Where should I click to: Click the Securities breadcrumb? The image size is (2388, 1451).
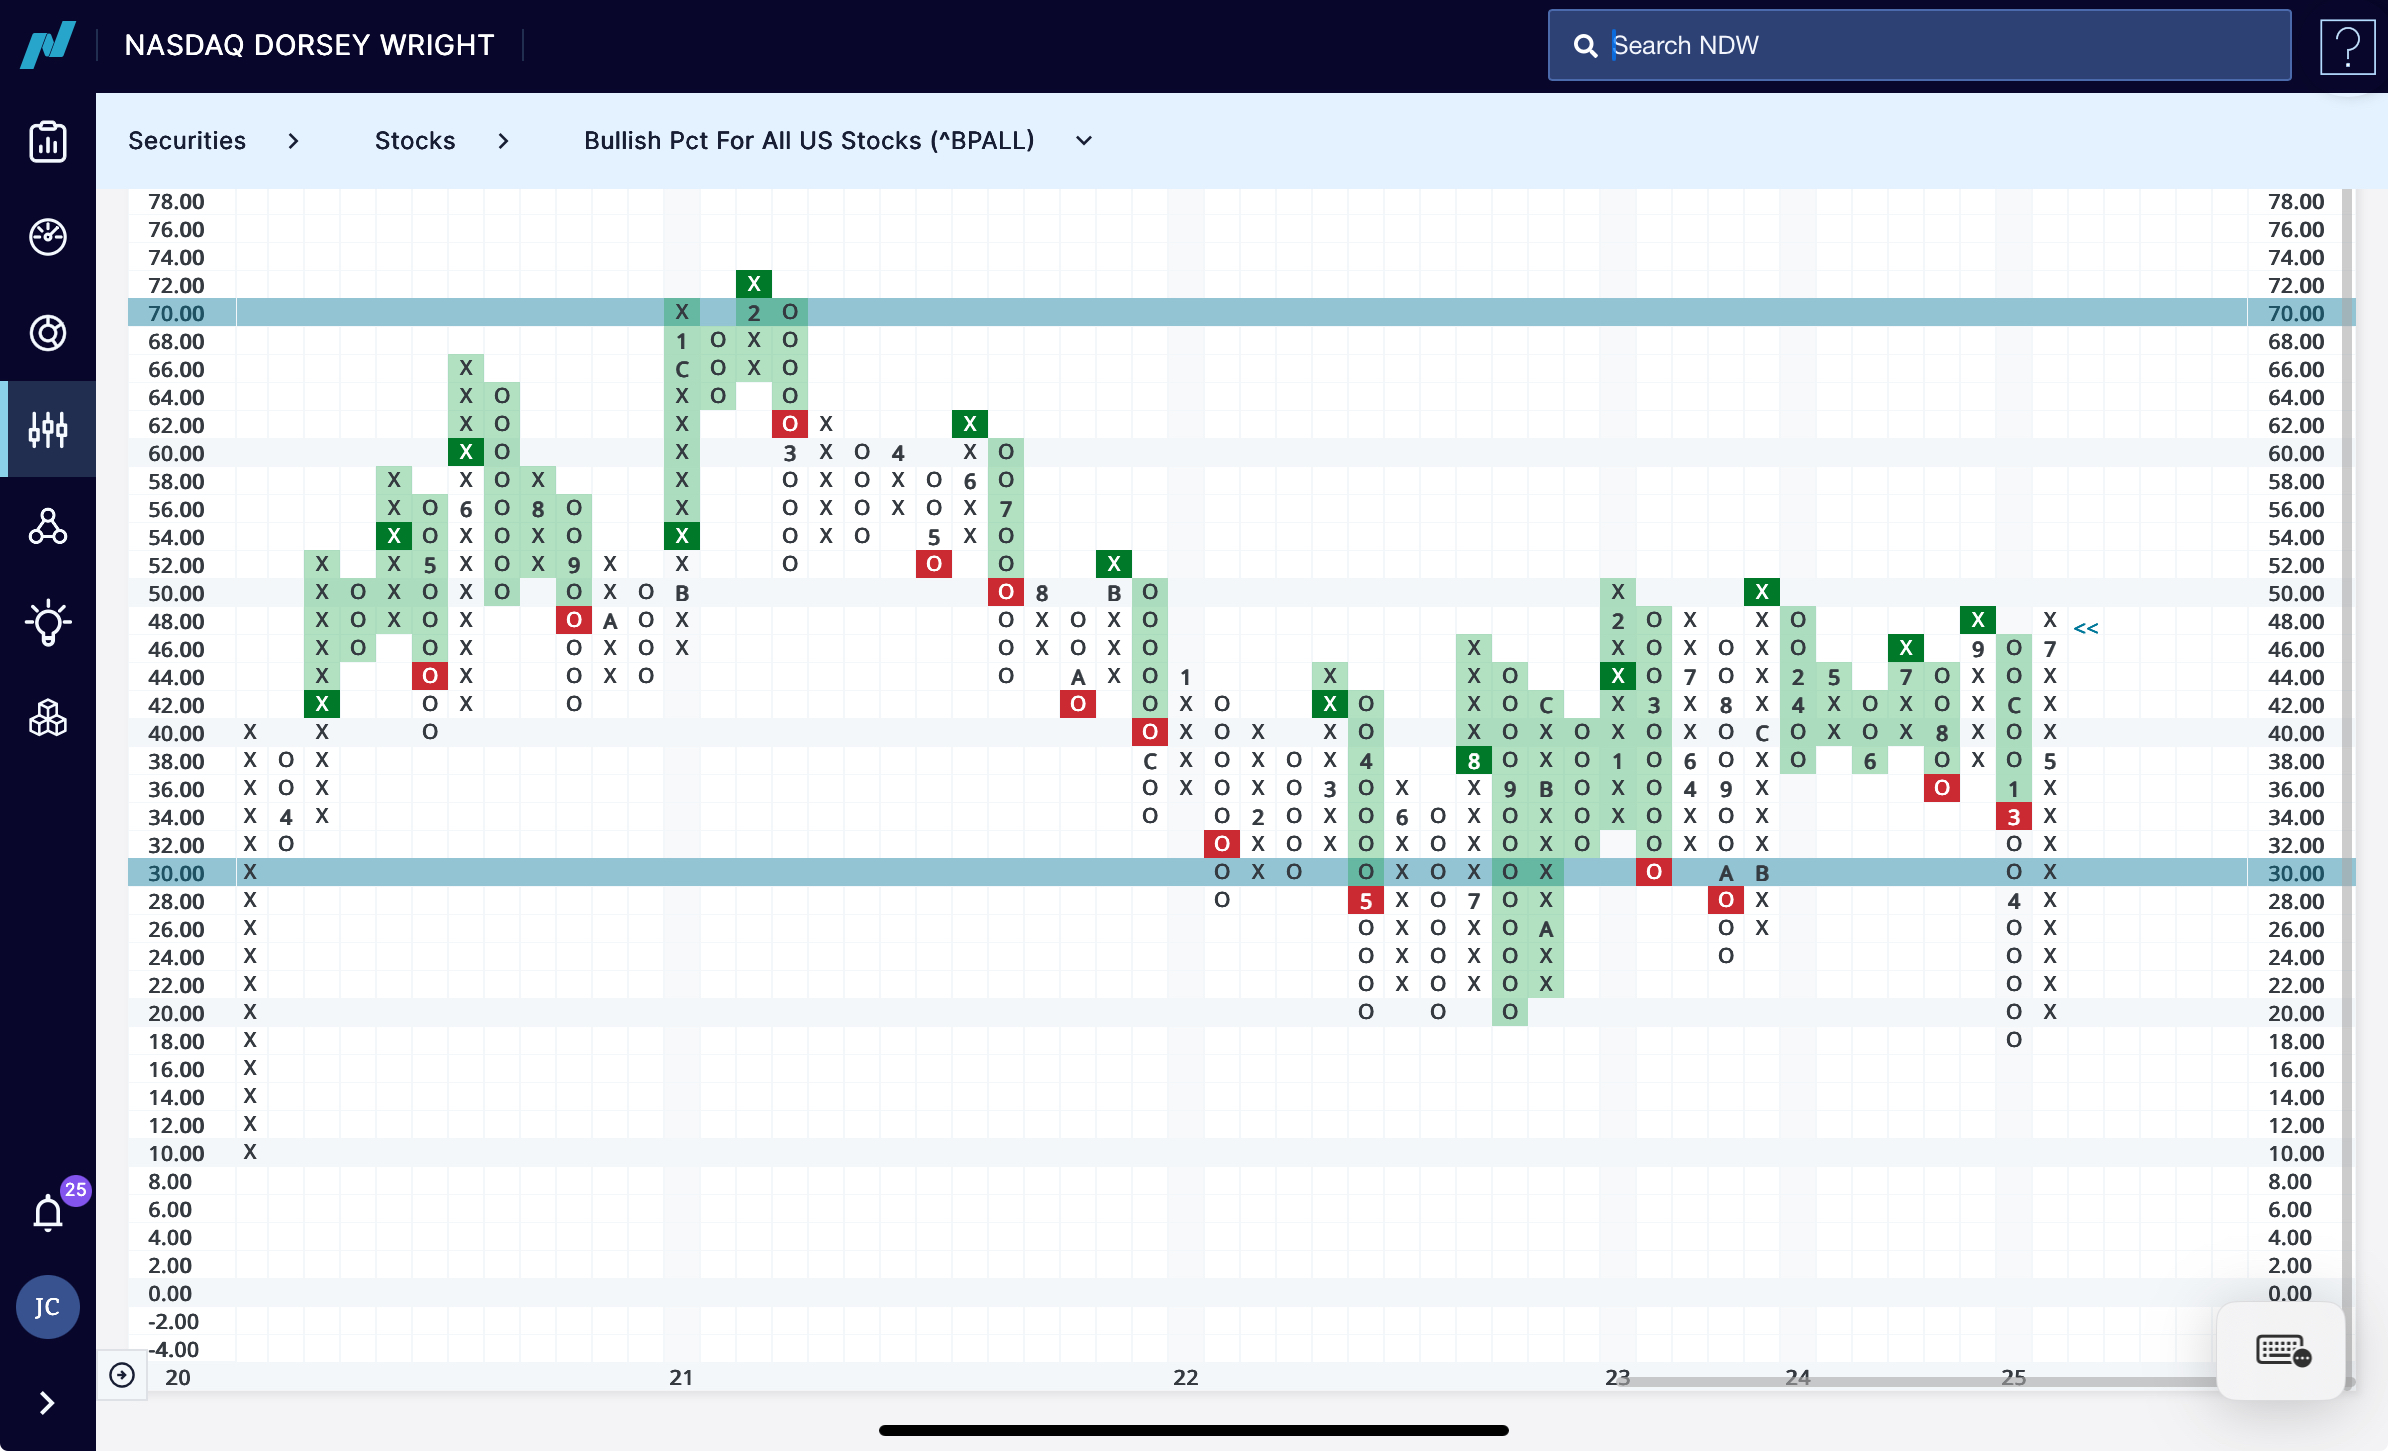tap(187, 141)
